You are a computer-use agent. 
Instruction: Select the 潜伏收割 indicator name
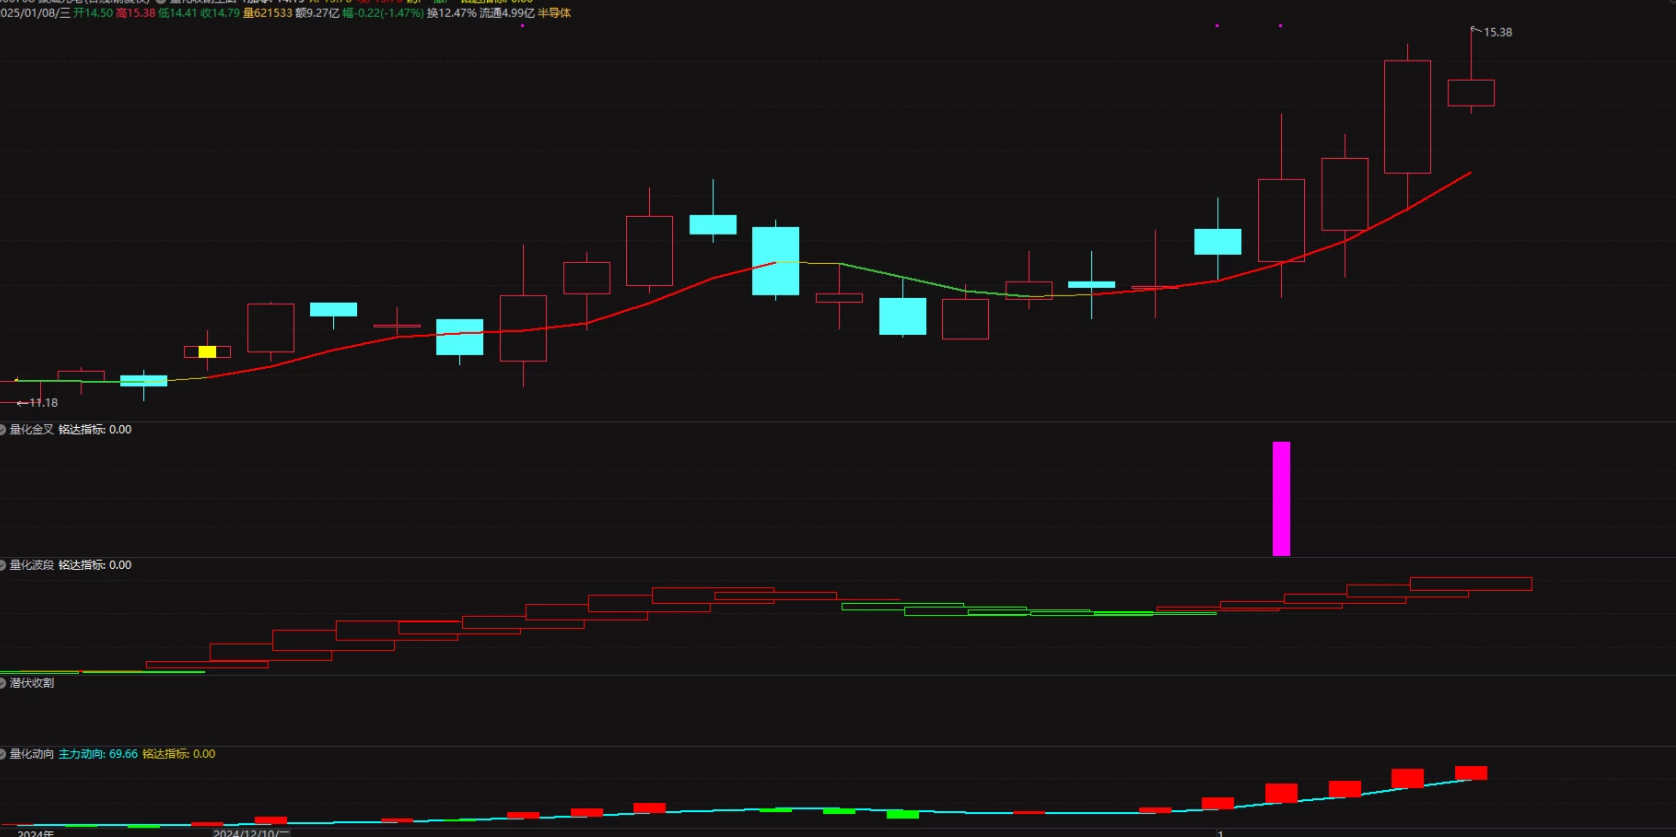tap(32, 683)
